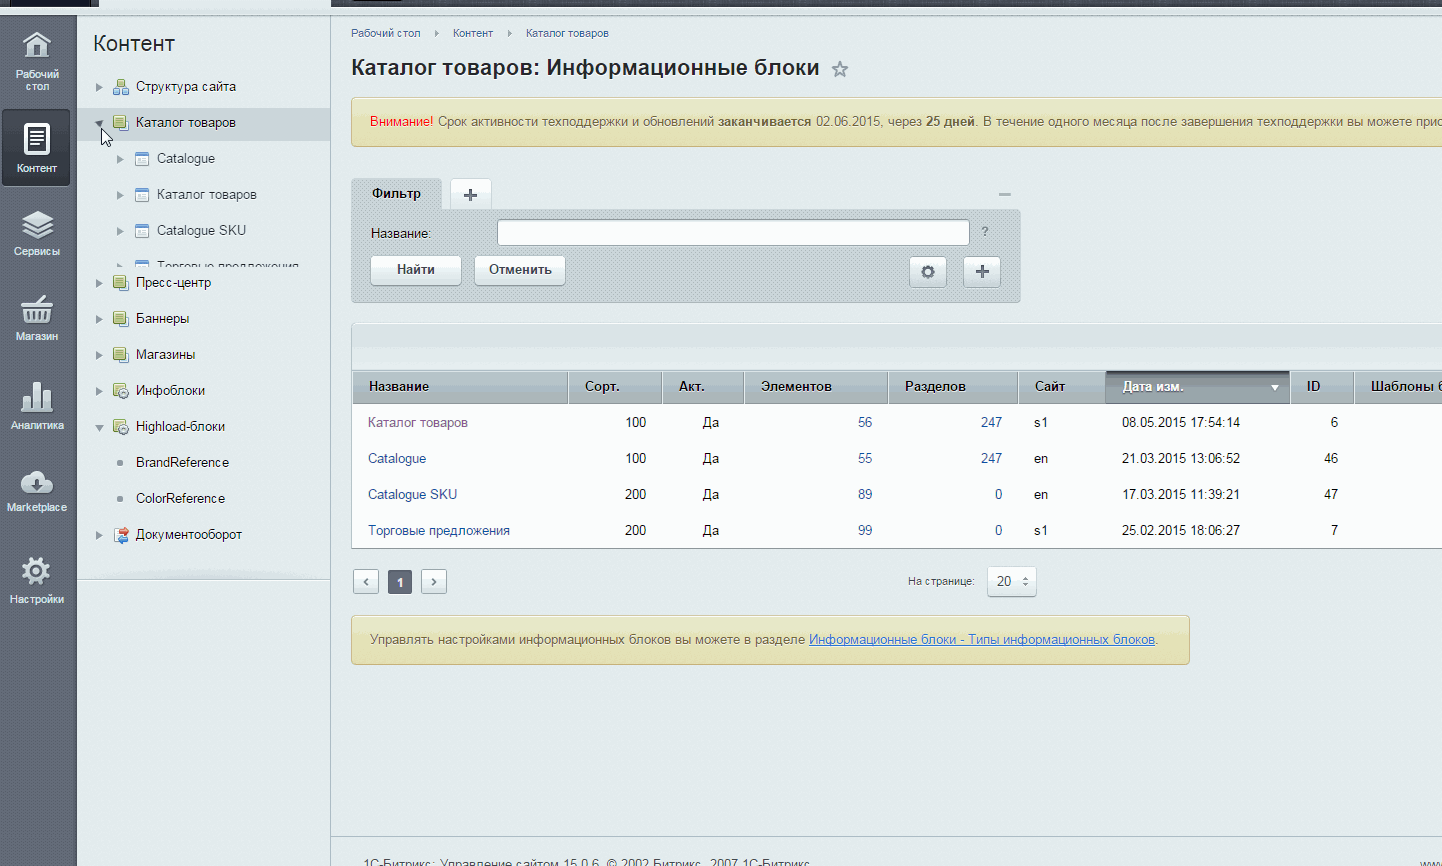Open the Контент breadcrumb

(x=473, y=33)
